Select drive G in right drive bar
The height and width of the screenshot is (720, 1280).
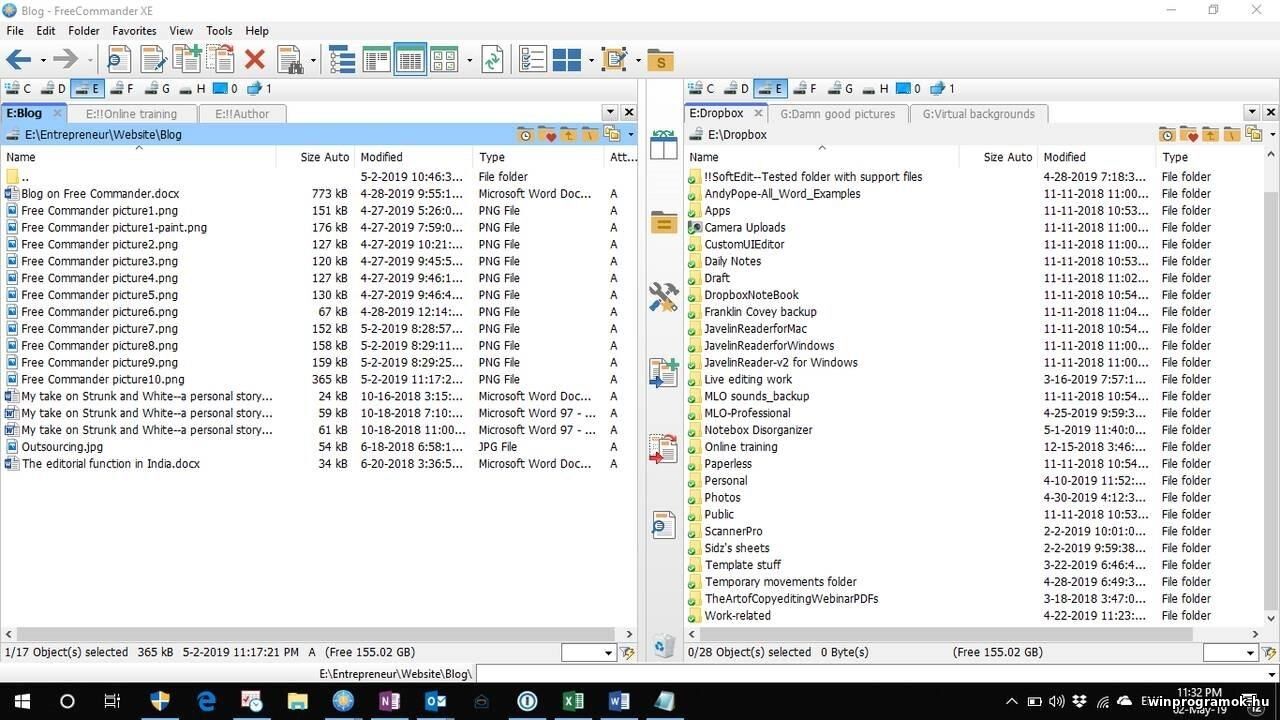point(840,88)
